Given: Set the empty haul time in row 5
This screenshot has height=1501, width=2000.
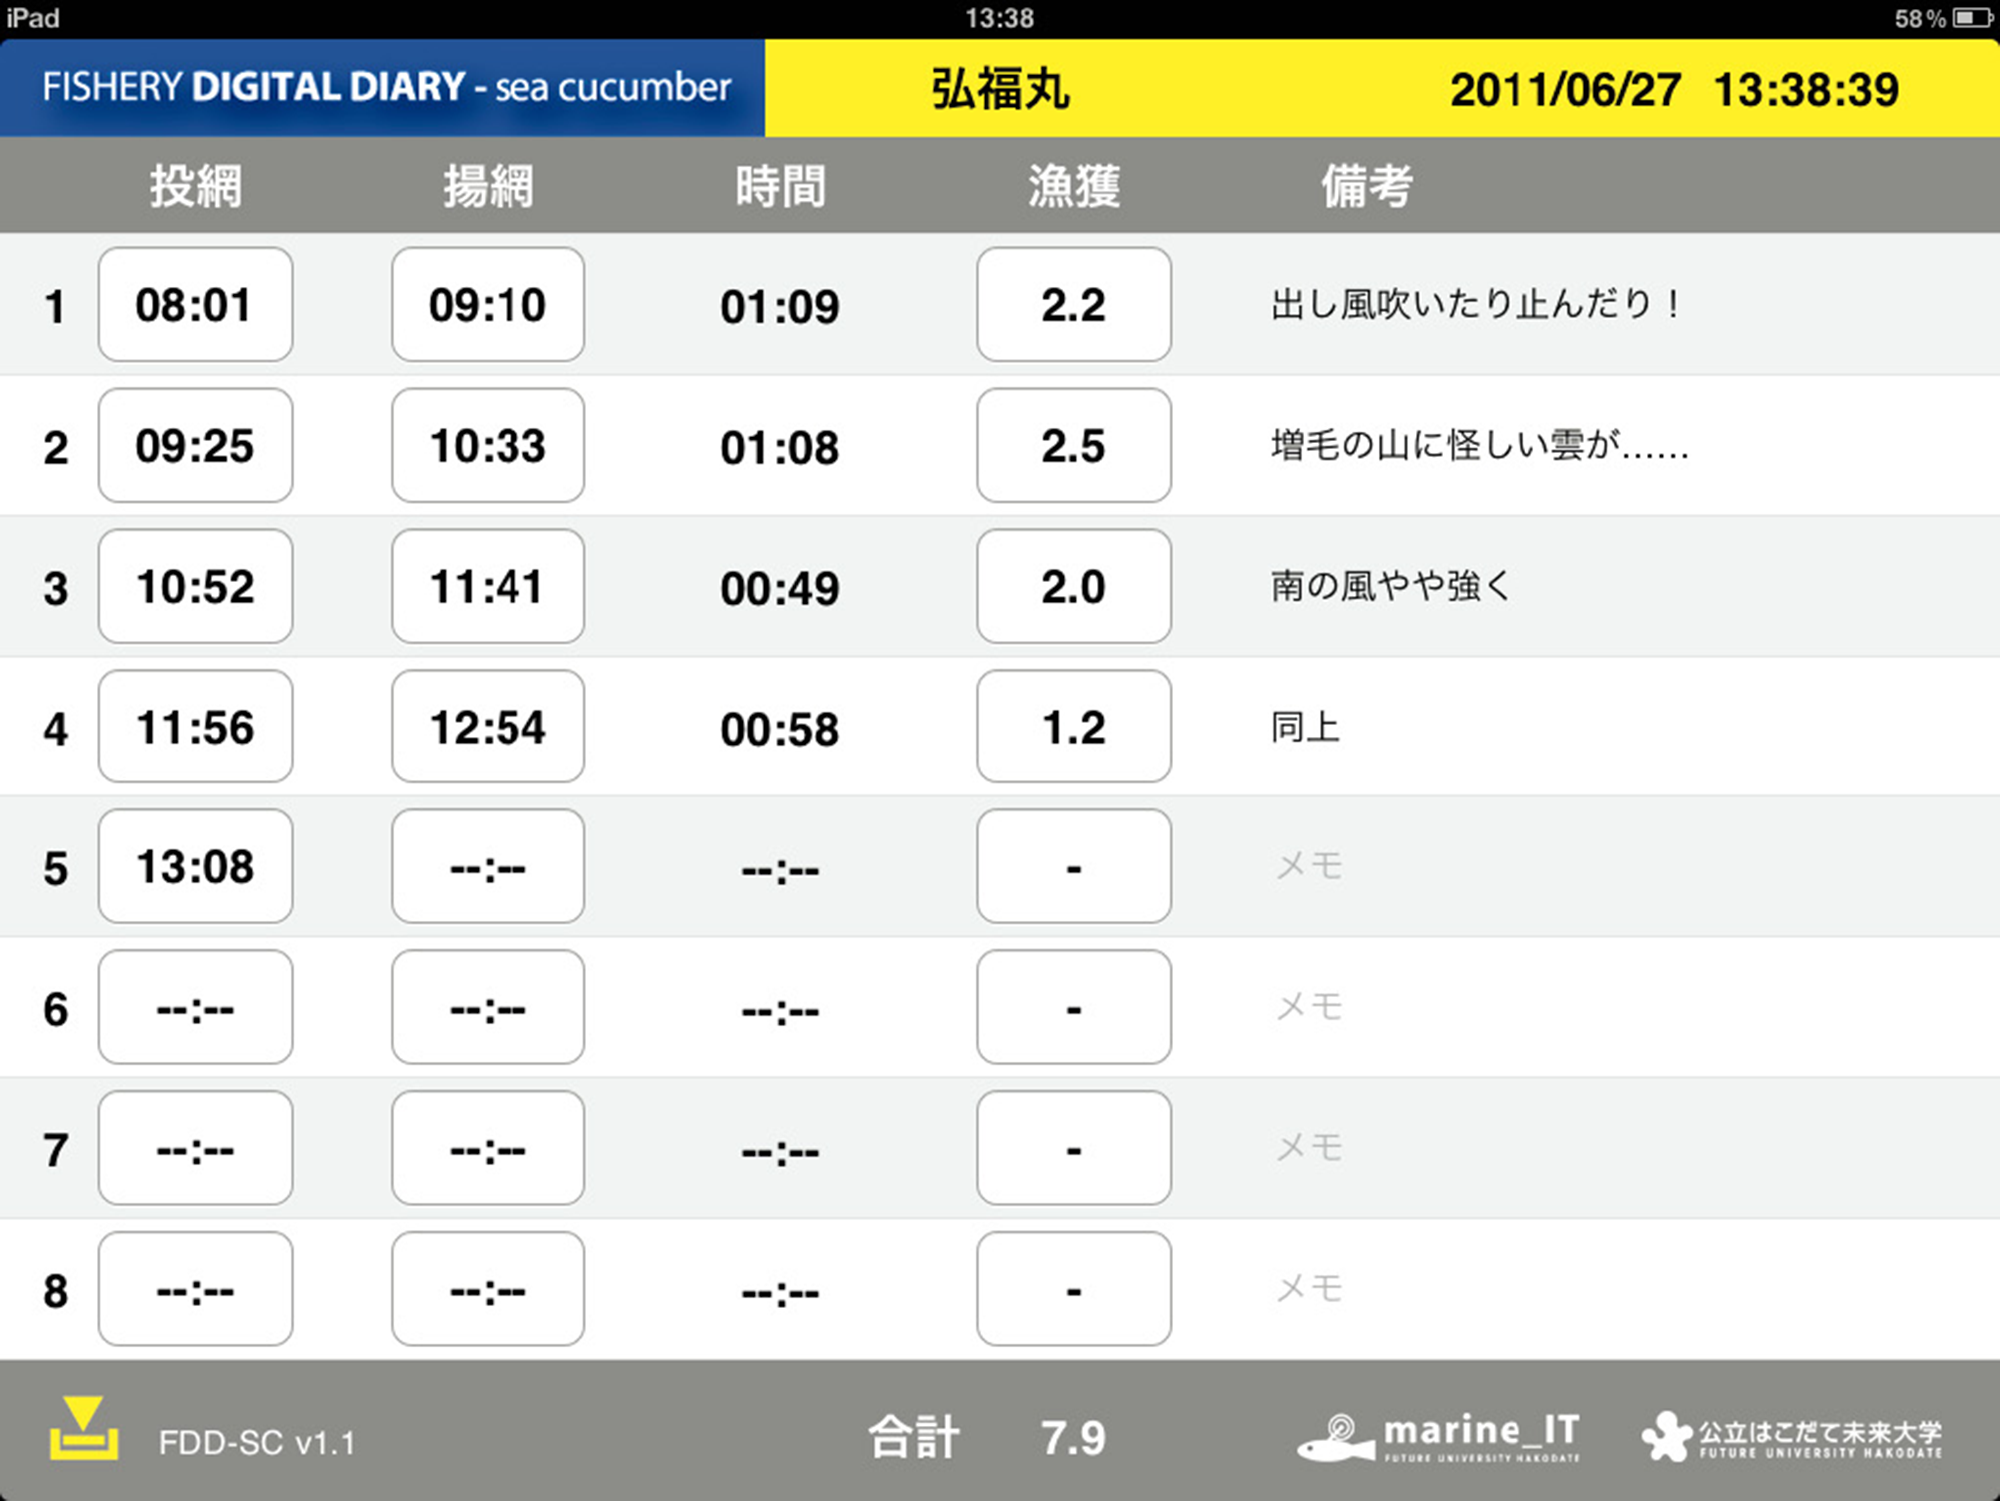Looking at the screenshot, I should pos(488,867).
